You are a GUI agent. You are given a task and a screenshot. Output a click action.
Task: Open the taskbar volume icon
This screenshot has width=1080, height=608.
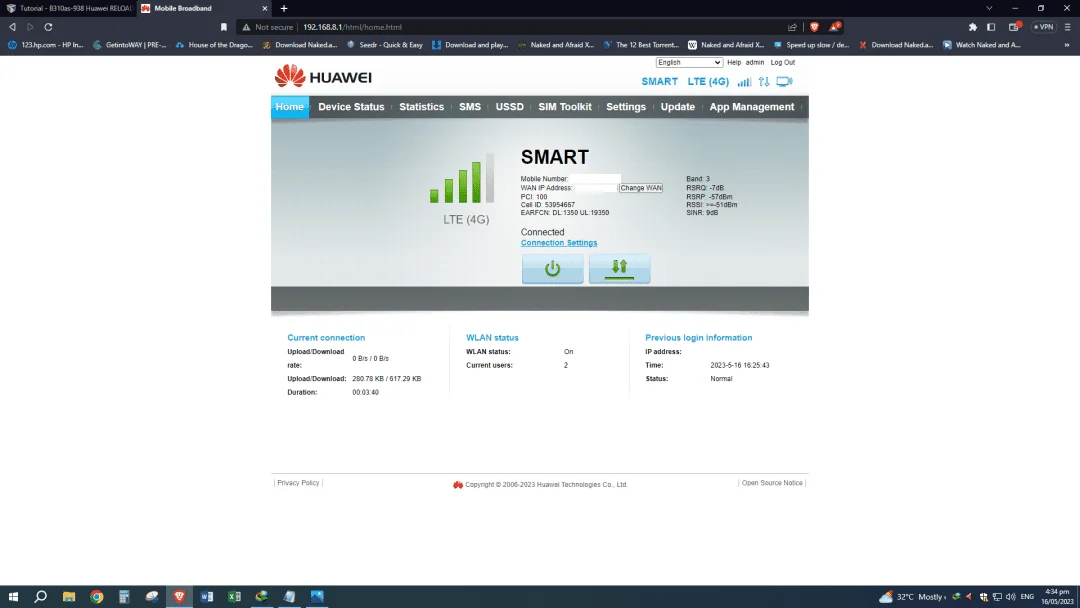[1010, 596]
